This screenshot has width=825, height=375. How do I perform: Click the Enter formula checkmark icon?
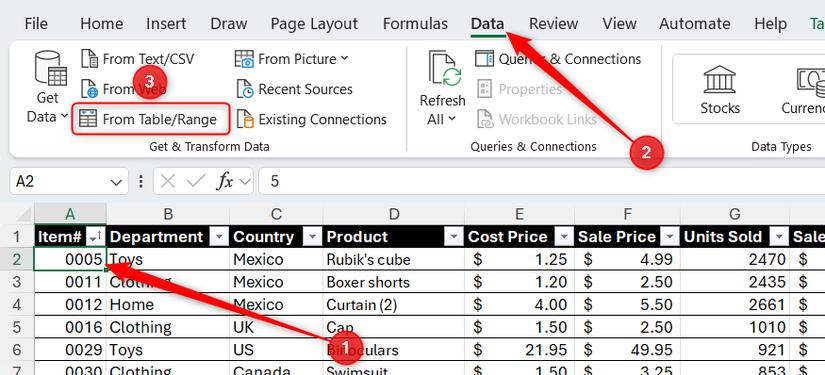pos(196,181)
